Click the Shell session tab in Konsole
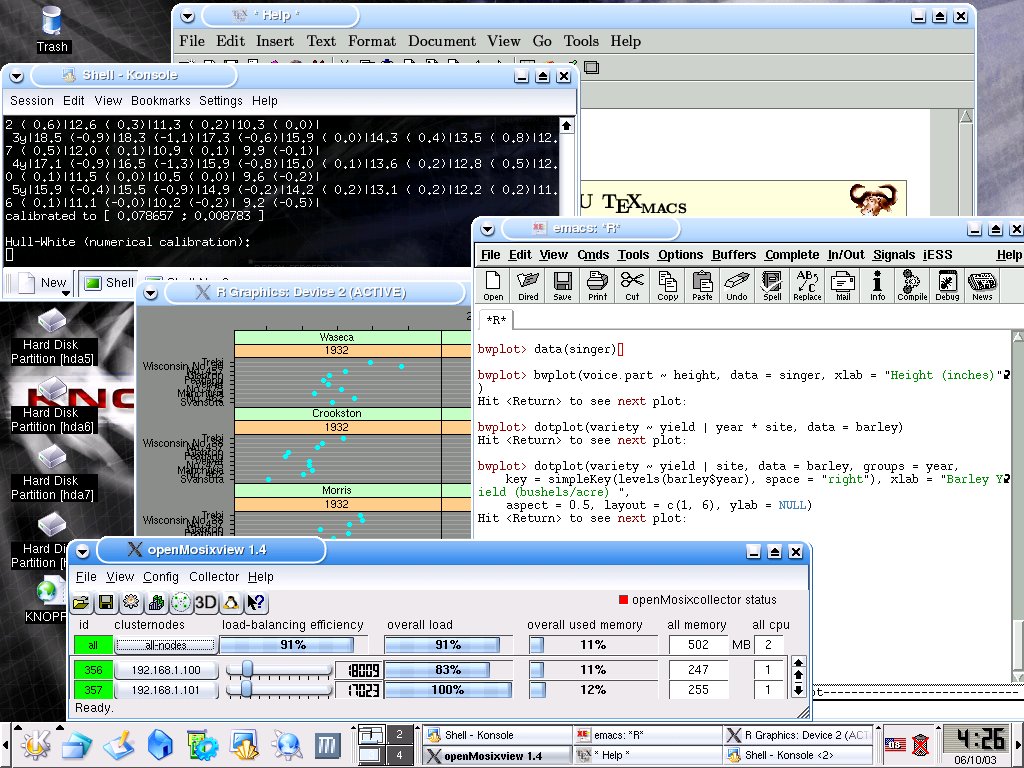The width and height of the screenshot is (1024, 768). (108, 283)
